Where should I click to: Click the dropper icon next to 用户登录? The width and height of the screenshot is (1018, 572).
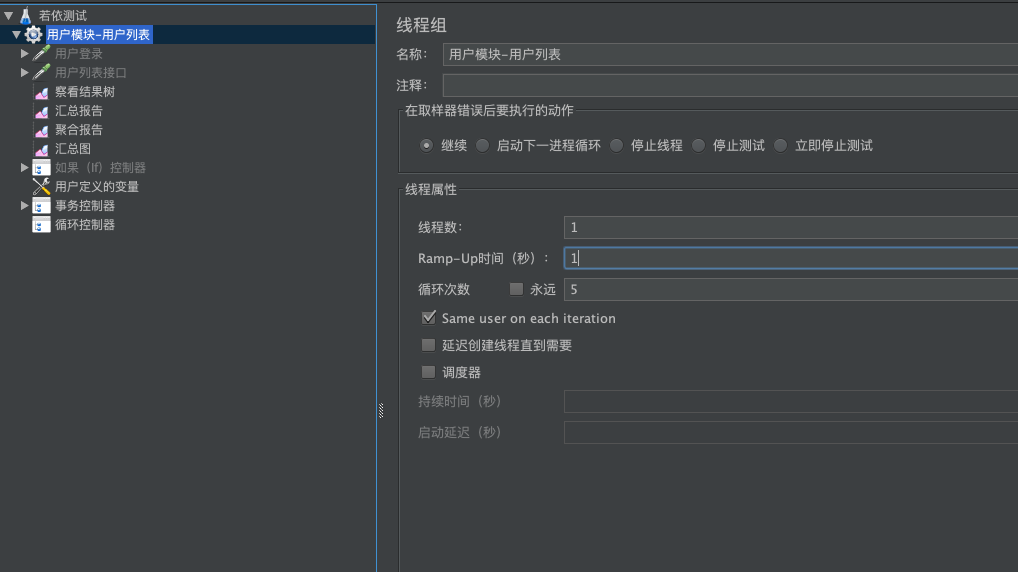pyautogui.click(x=41, y=53)
